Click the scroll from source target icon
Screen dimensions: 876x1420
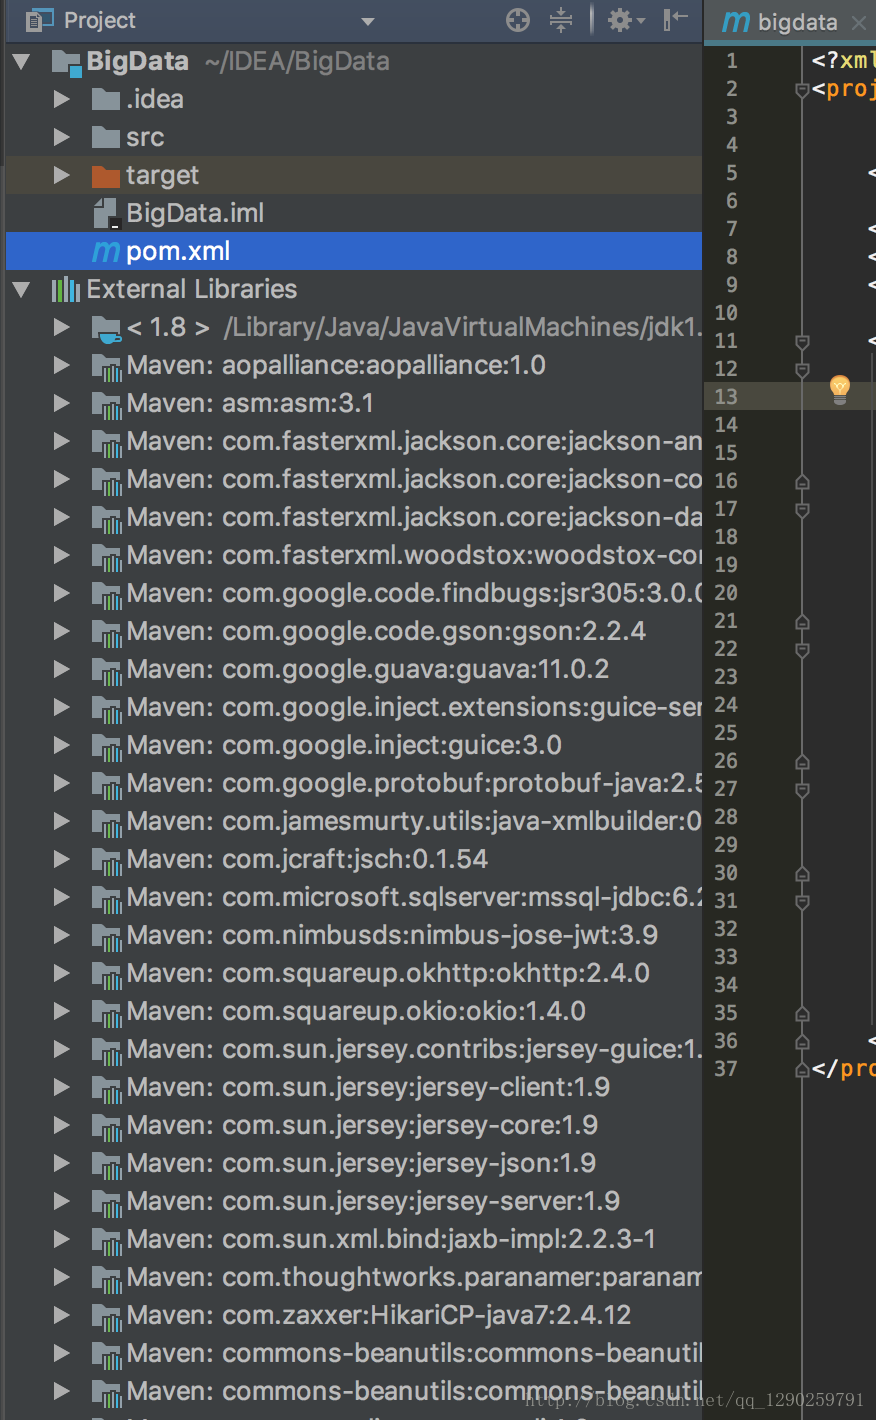tap(518, 20)
